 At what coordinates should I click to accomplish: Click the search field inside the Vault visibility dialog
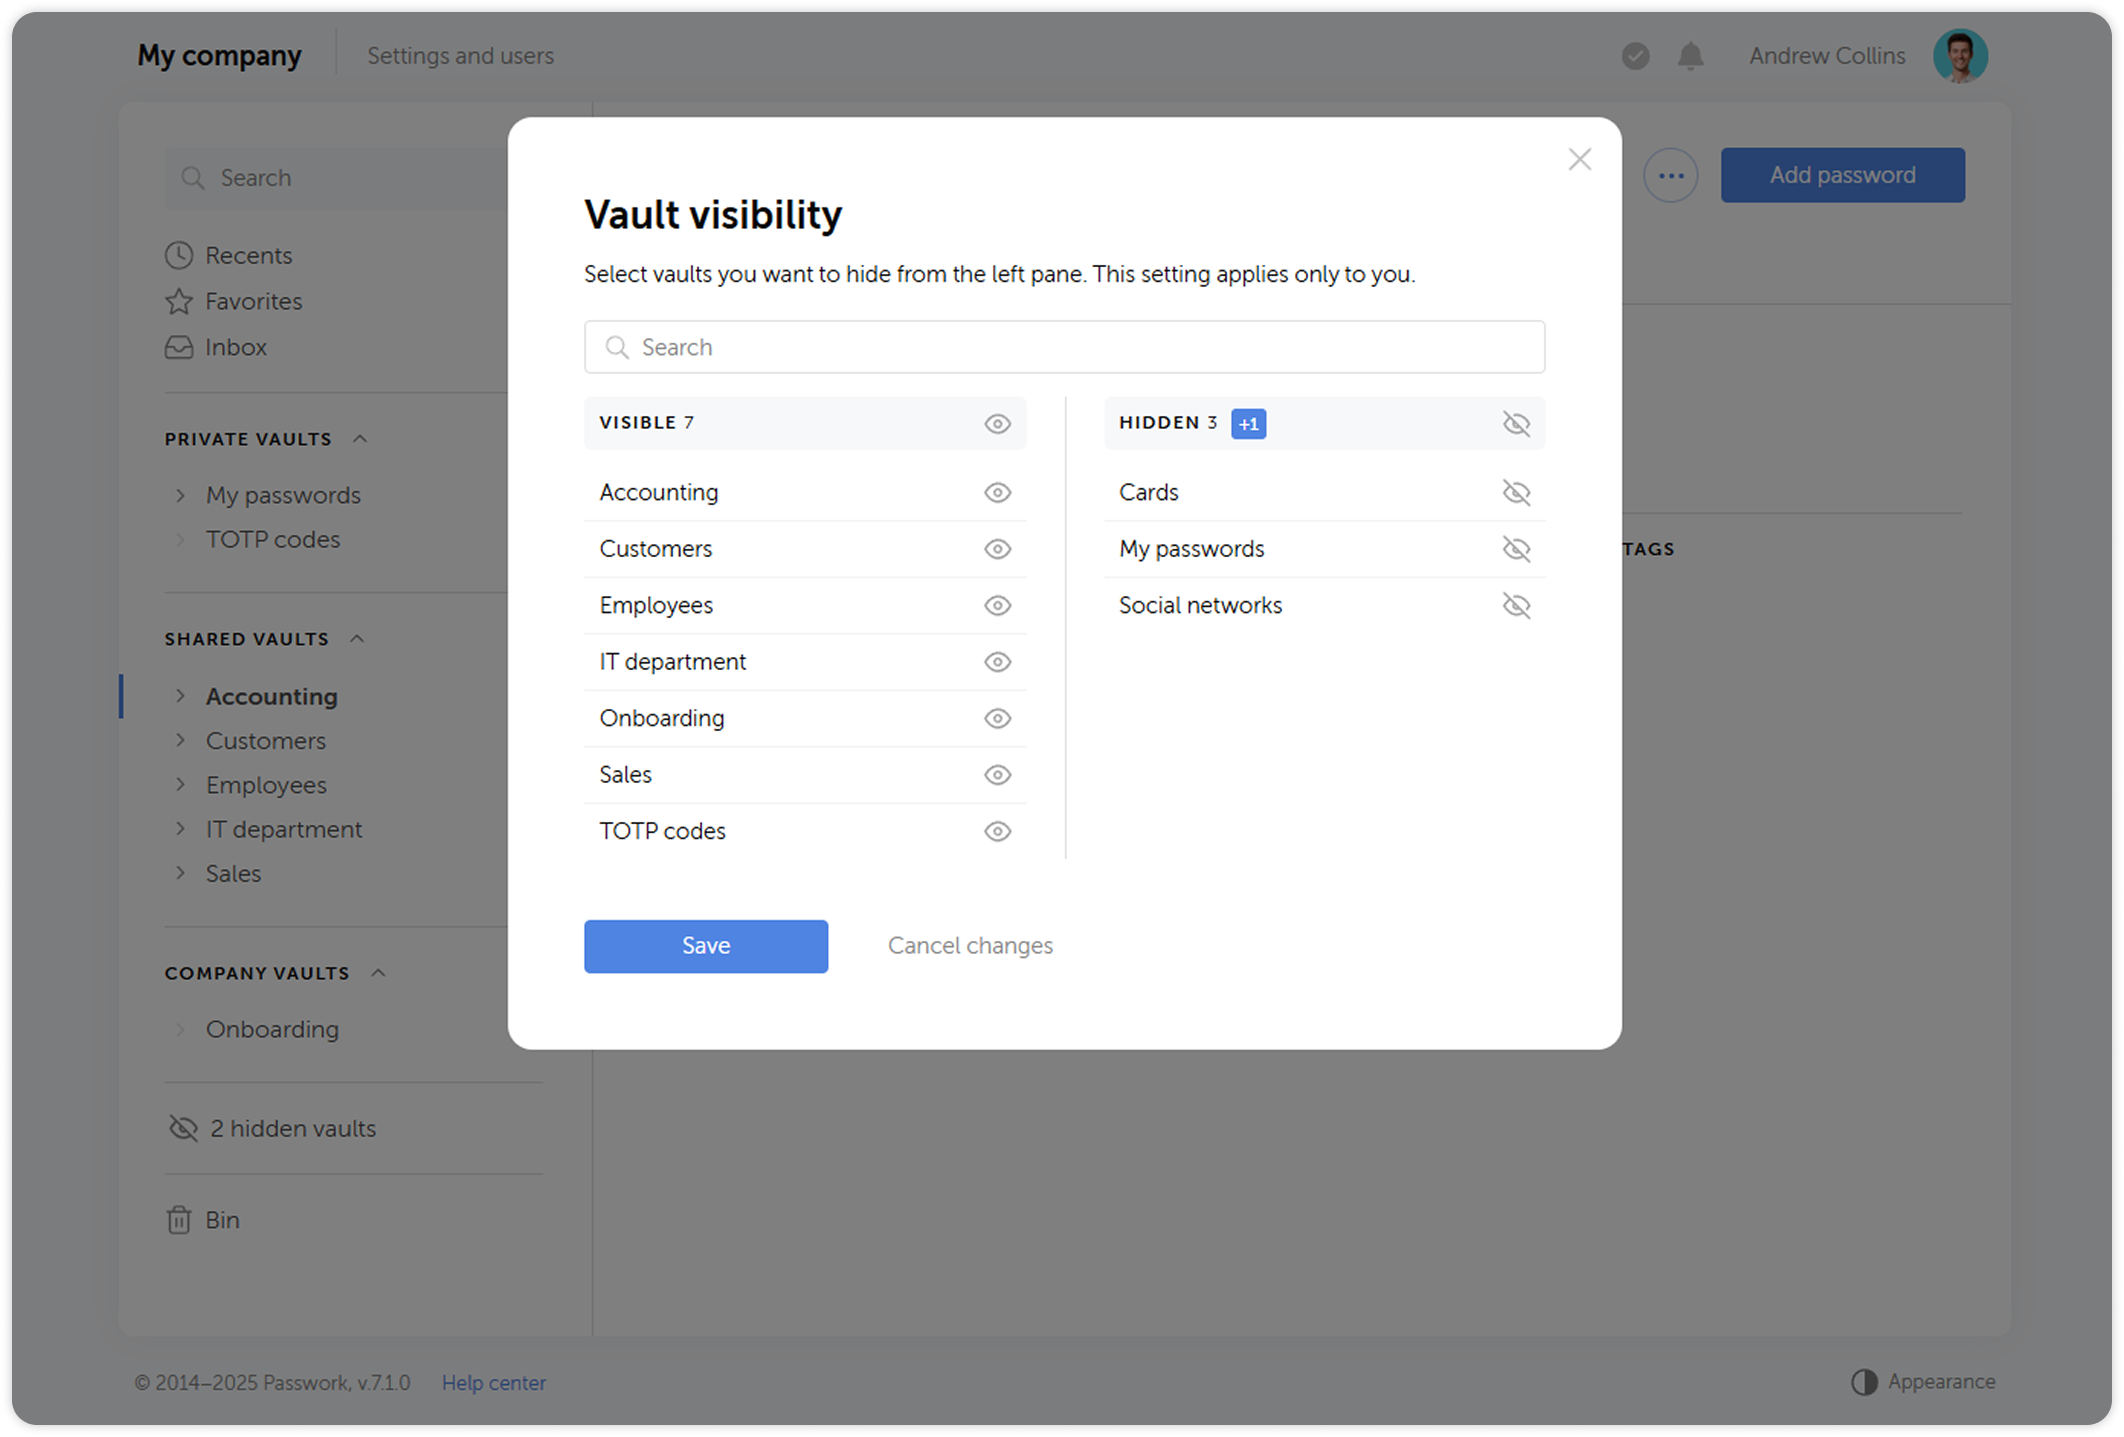(1064, 347)
